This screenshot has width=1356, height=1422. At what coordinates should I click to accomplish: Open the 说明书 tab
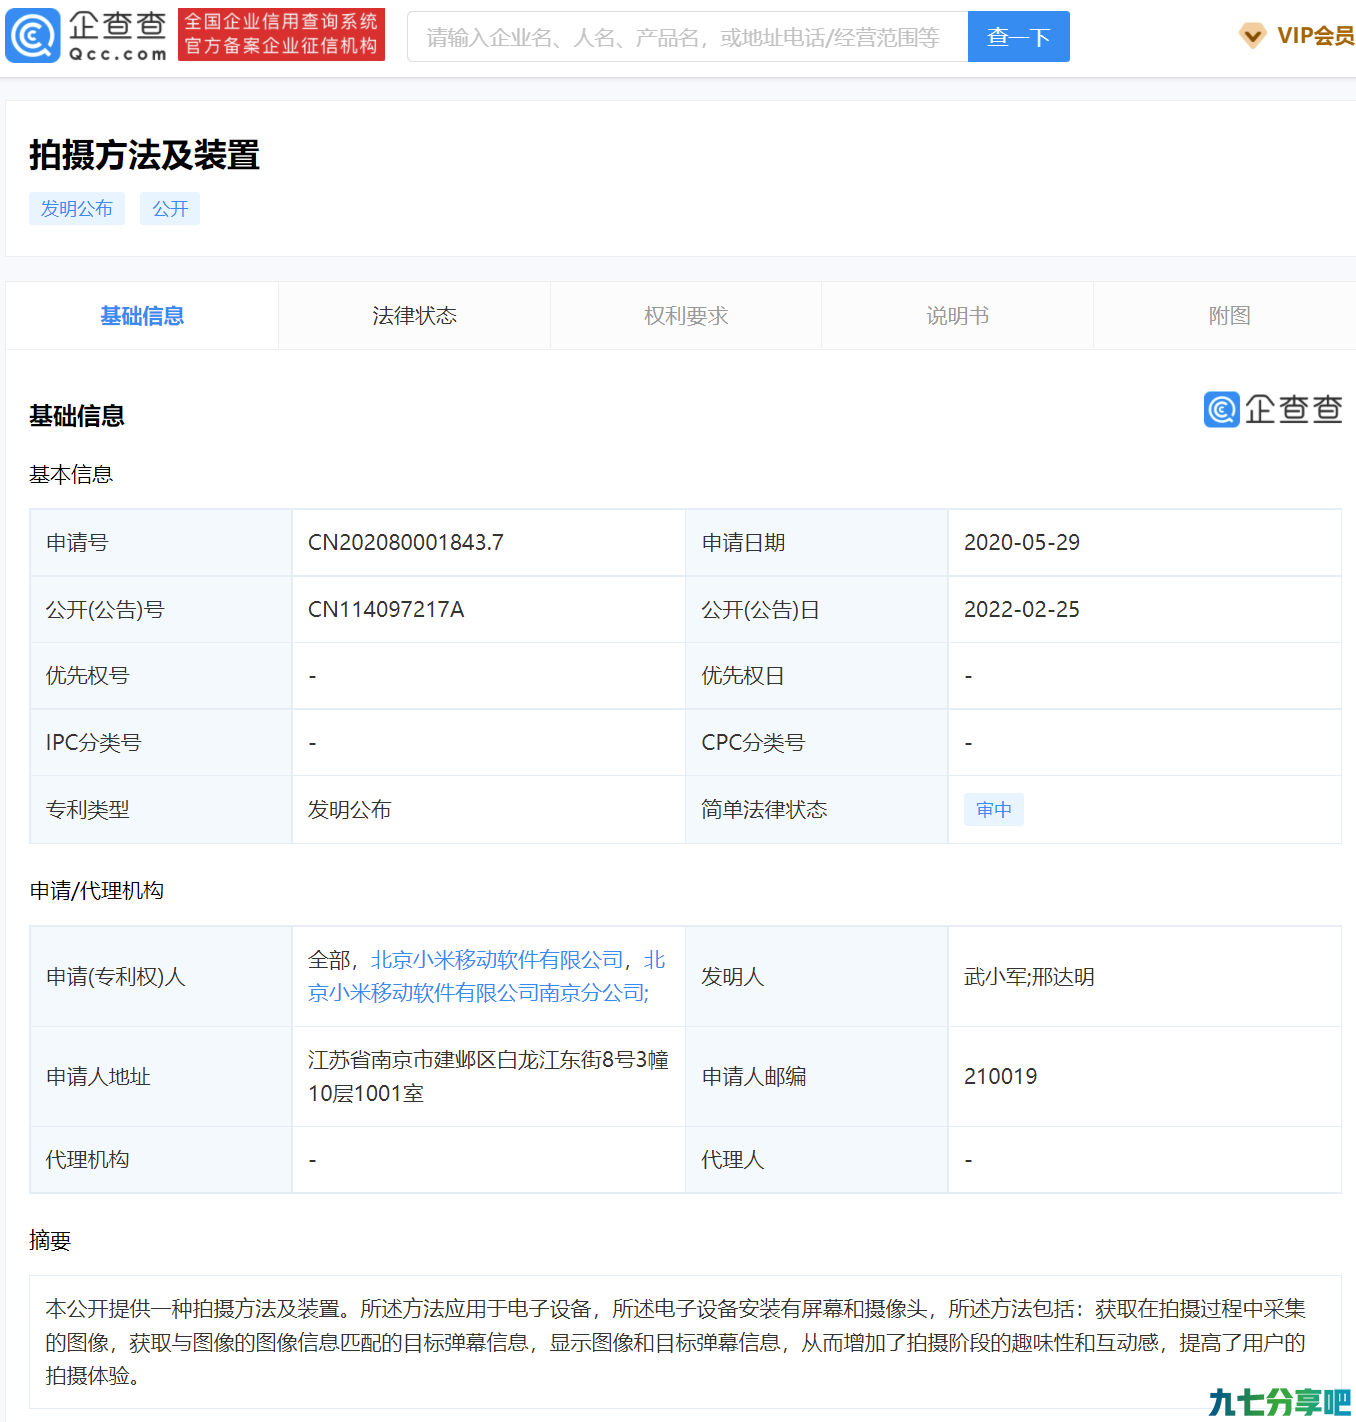pyautogui.click(x=957, y=316)
